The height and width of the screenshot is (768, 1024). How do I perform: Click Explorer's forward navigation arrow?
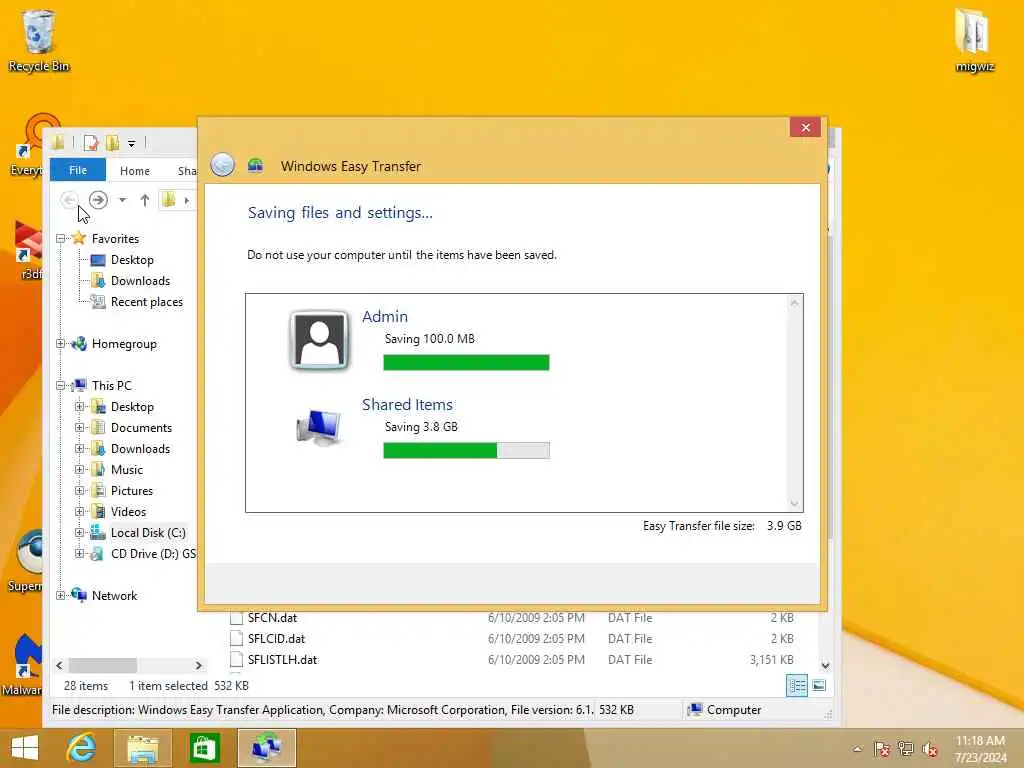pyautogui.click(x=98, y=199)
